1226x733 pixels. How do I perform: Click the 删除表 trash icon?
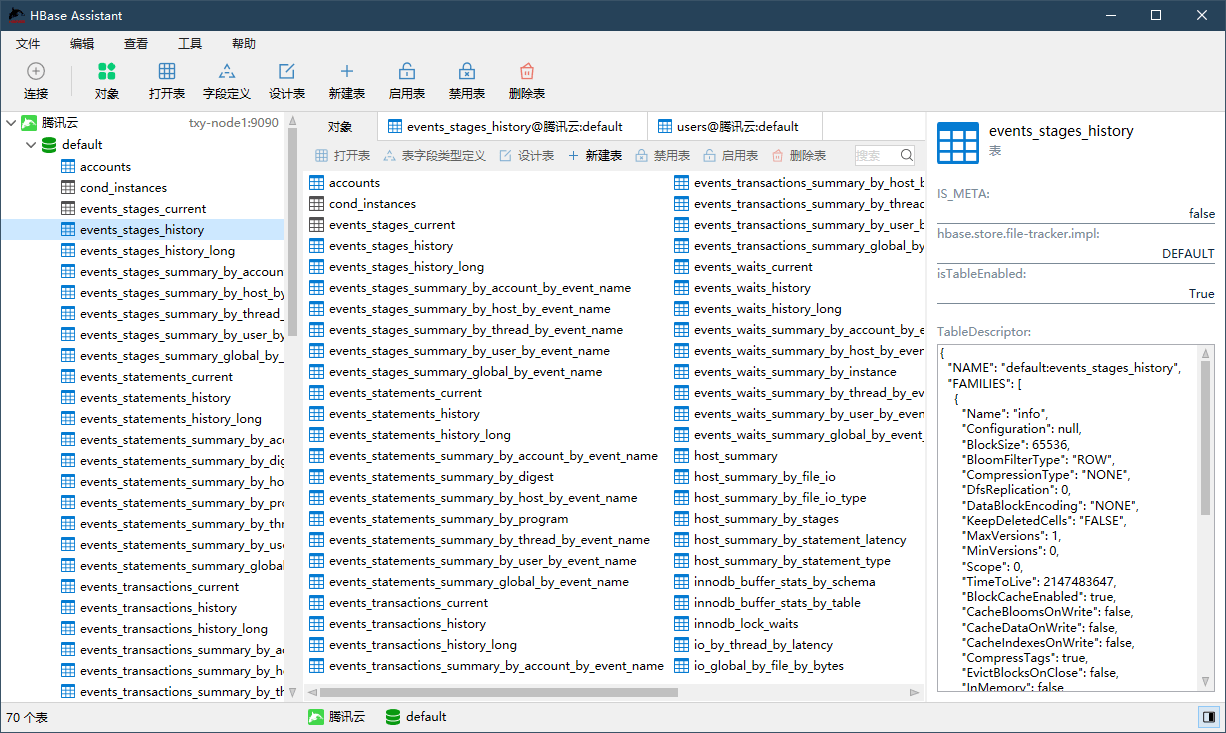click(527, 72)
